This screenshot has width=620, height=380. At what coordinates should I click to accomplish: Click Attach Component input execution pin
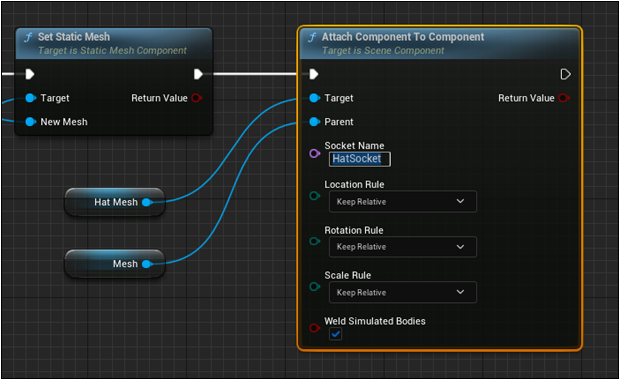pos(314,74)
